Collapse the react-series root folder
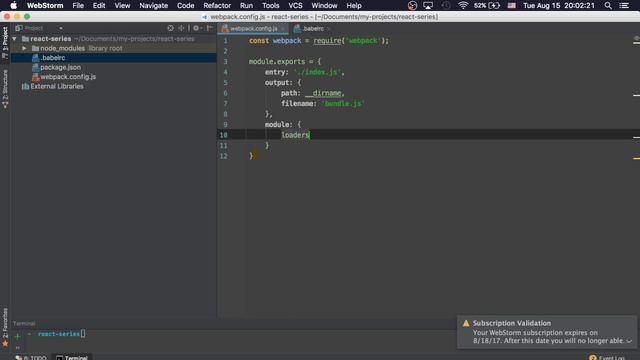The width and height of the screenshot is (640, 360). (x=15, y=39)
